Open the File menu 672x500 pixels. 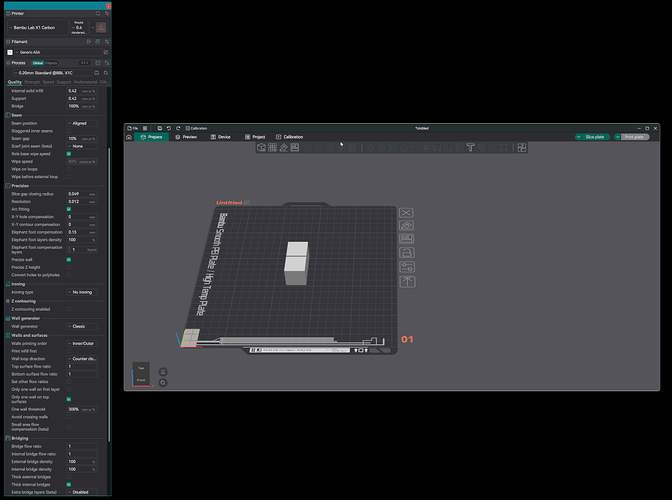133,128
